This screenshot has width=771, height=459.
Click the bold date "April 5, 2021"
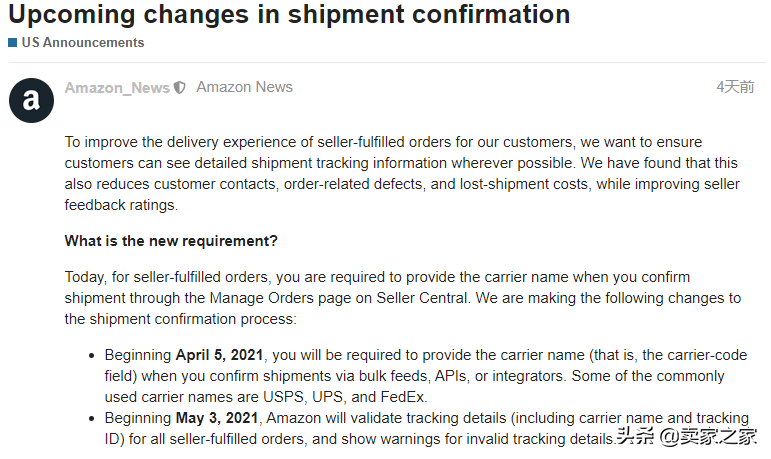click(x=219, y=355)
